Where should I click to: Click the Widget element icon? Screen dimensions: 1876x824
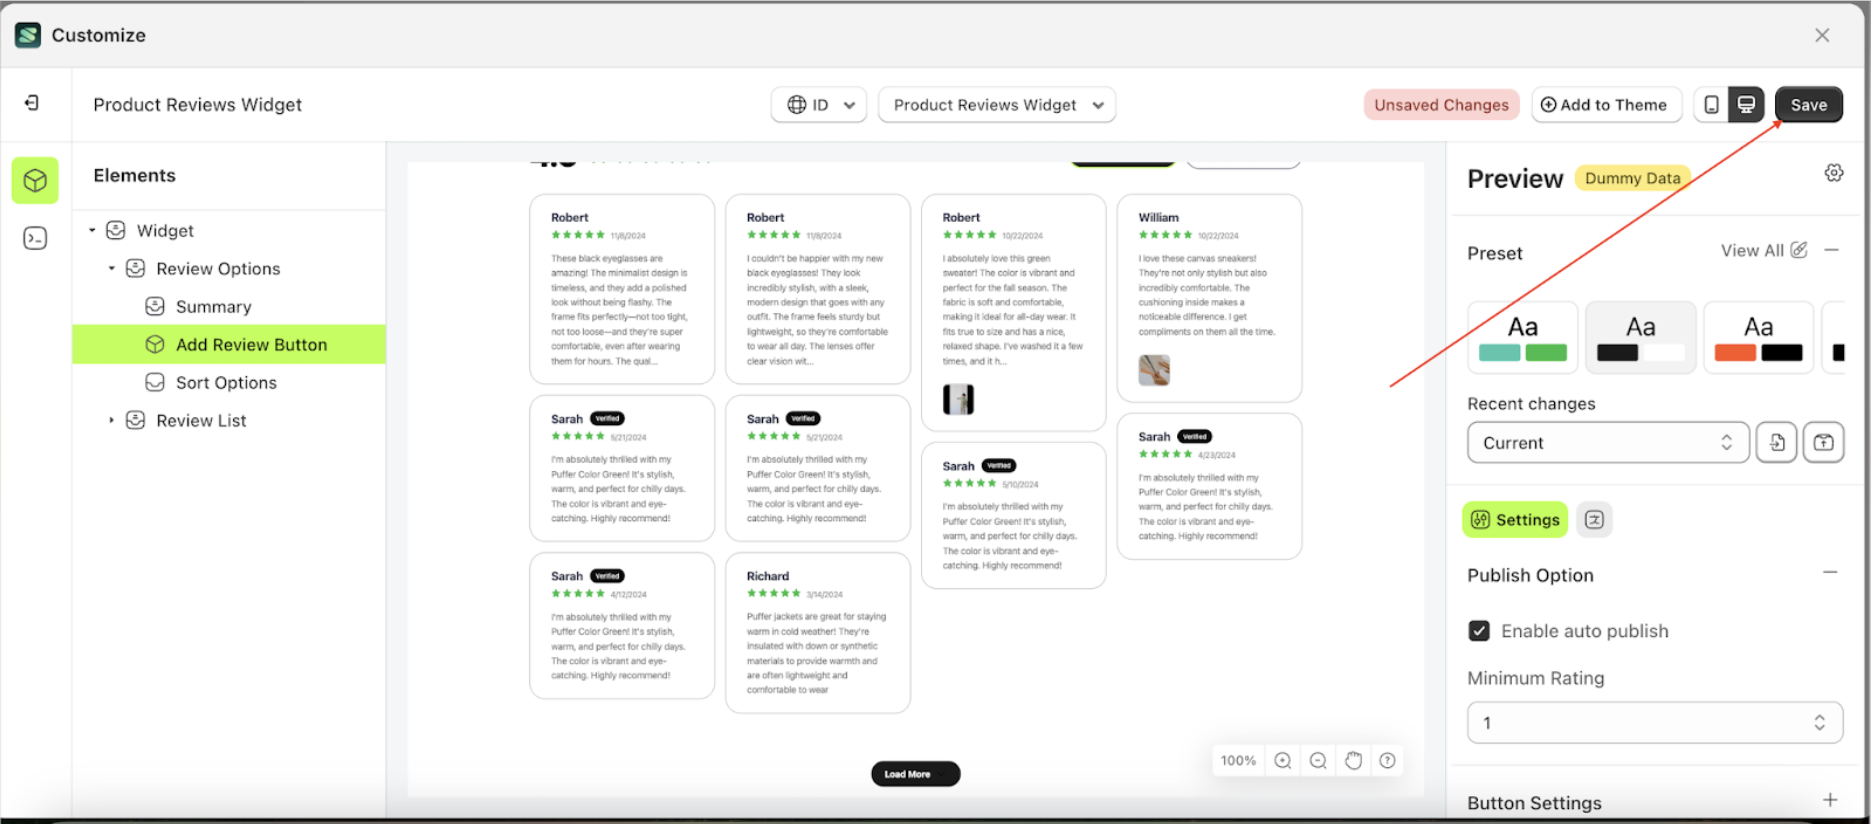click(116, 231)
